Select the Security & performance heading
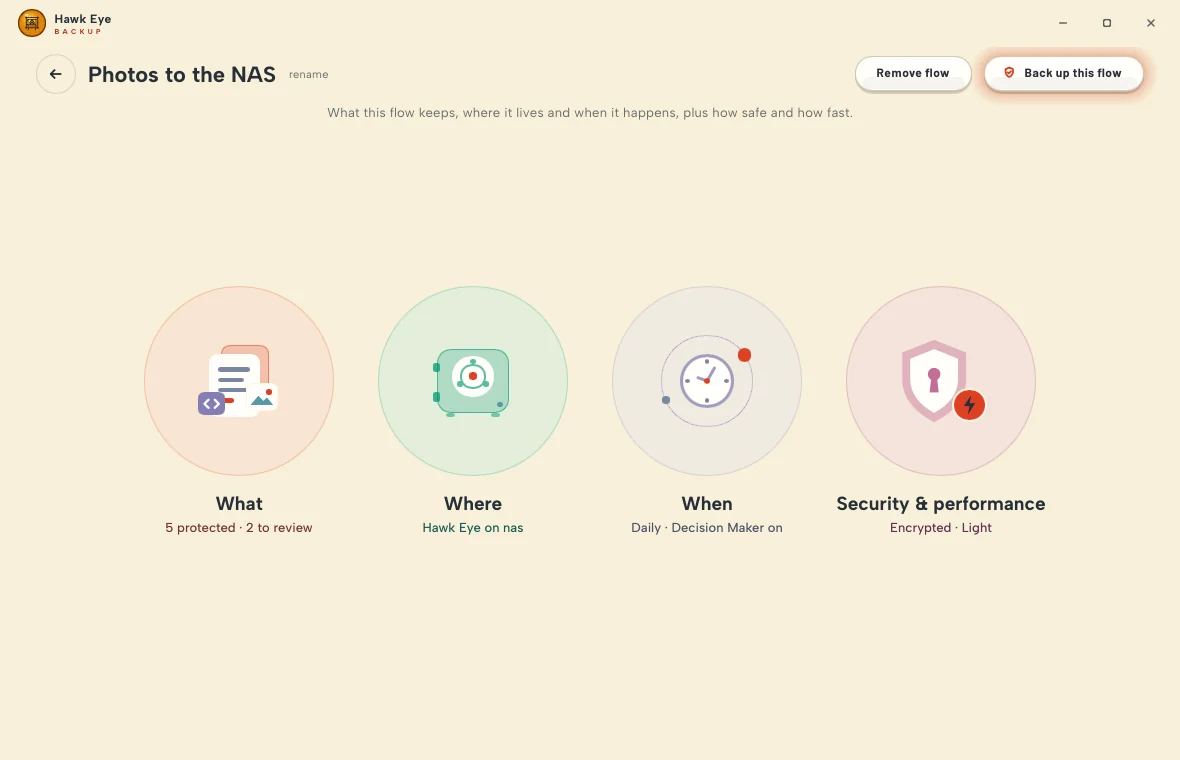The width and height of the screenshot is (1180, 760). (x=941, y=503)
